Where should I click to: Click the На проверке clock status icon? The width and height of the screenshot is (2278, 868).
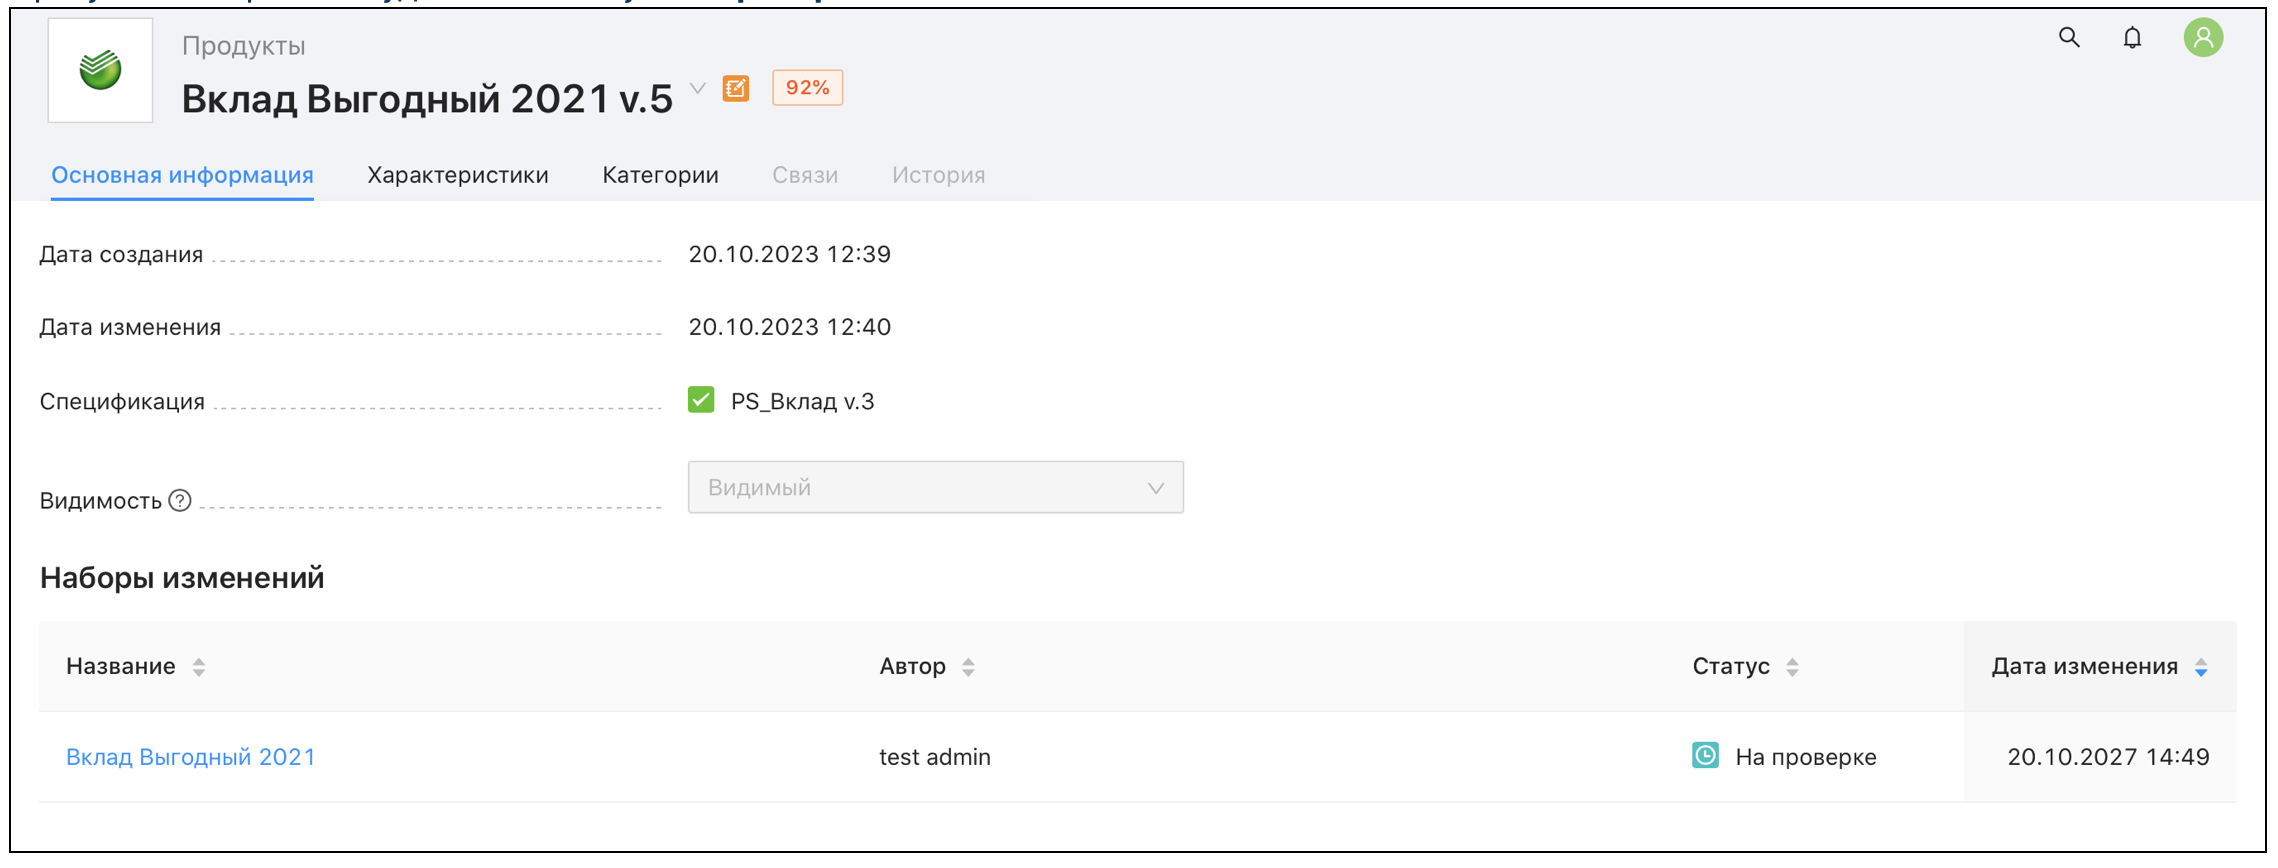point(1705,756)
